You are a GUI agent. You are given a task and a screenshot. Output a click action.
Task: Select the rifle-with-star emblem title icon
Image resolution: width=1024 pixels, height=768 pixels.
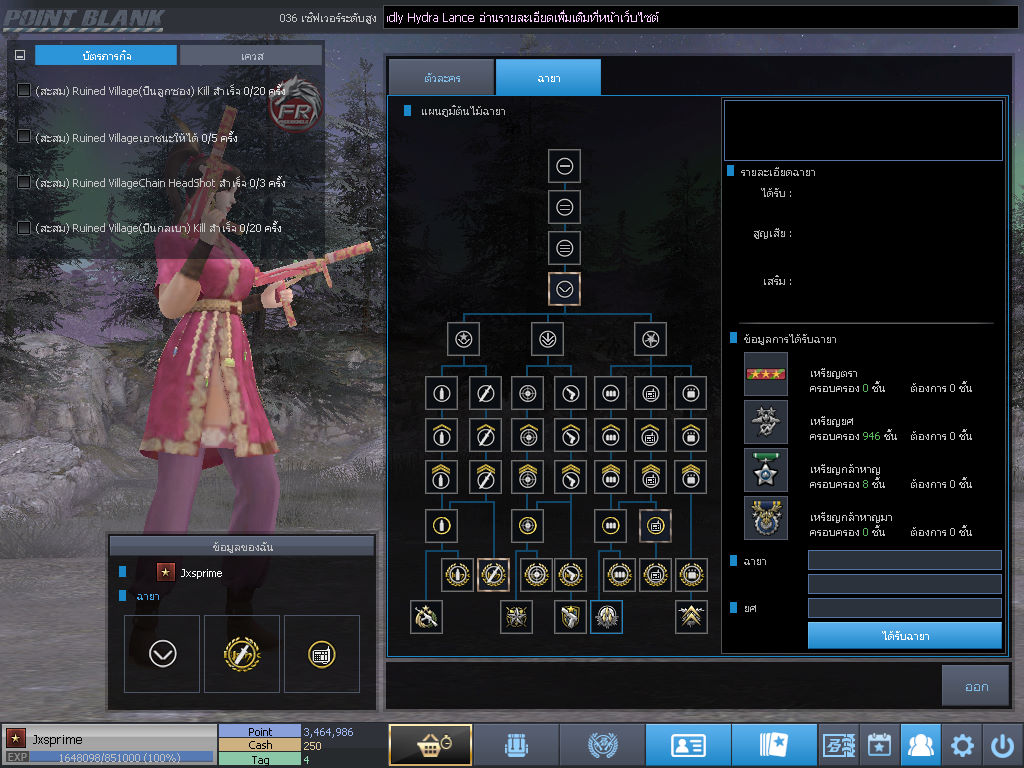[426, 616]
